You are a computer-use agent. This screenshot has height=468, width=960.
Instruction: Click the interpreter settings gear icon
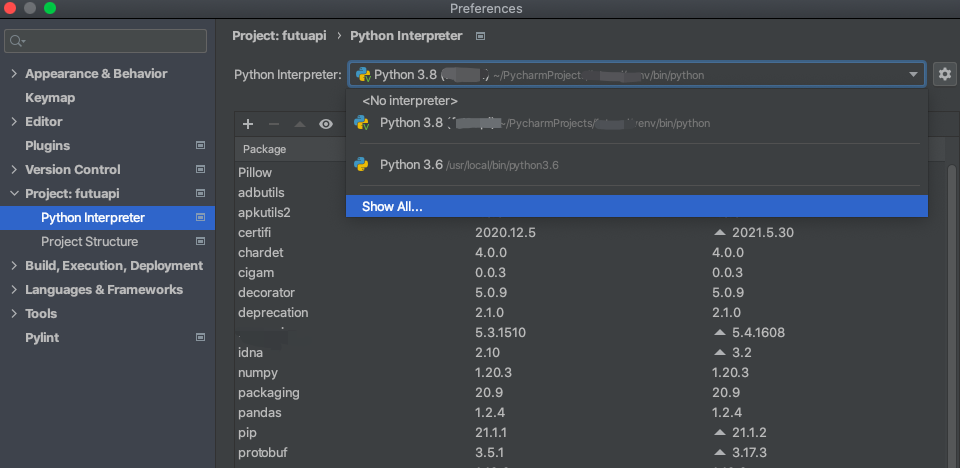click(944, 75)
